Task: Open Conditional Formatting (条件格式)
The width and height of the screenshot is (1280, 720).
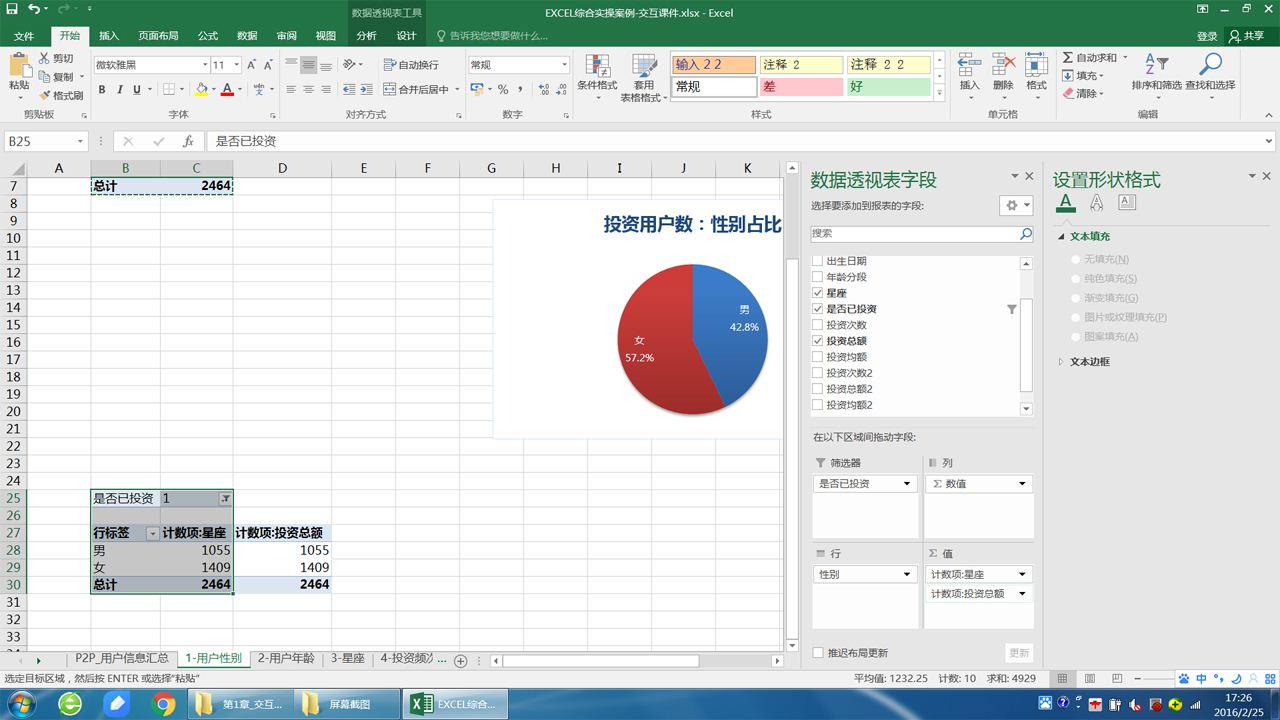Action: click(597, 76)
